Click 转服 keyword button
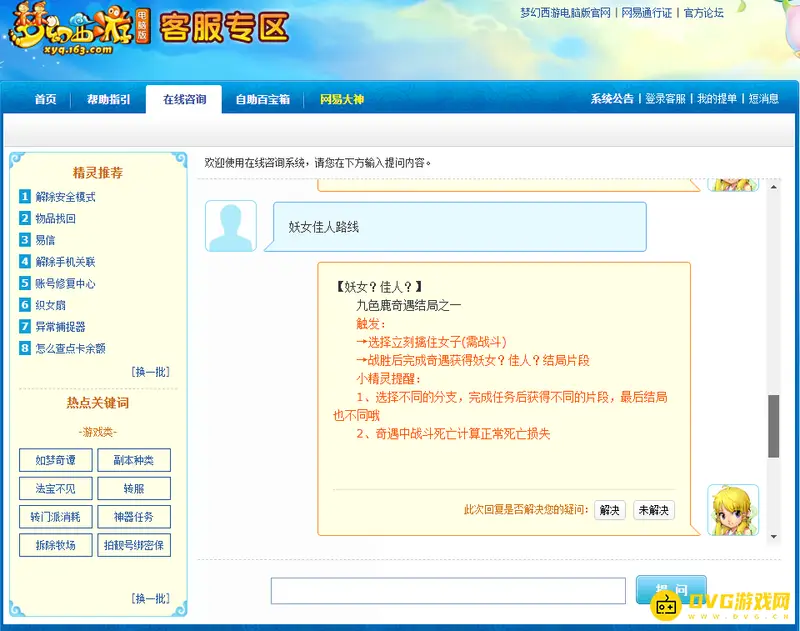This screenshot has width=800, height=631. click(134, 489)
